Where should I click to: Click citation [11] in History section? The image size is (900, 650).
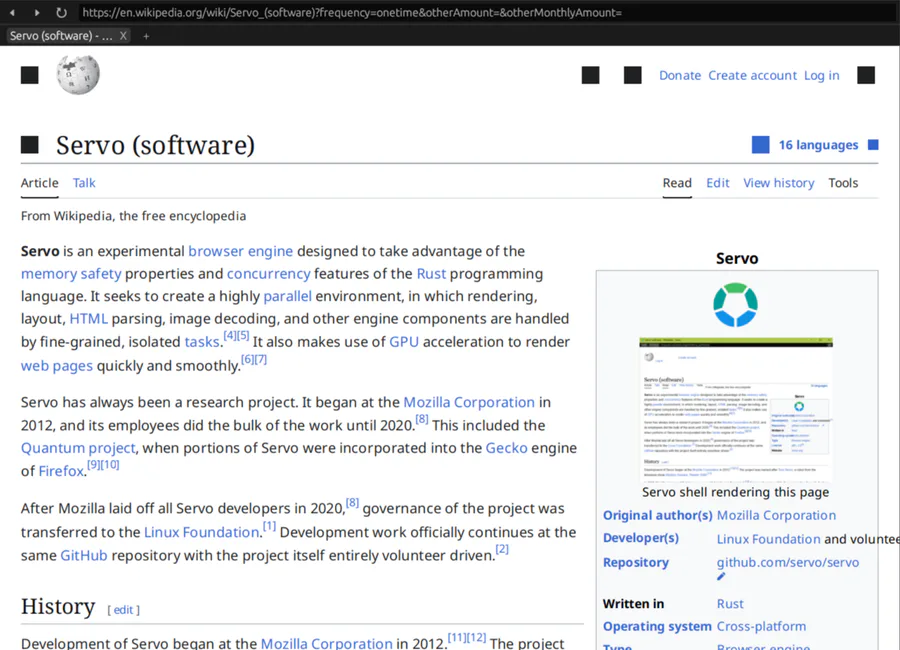point(456,637)
